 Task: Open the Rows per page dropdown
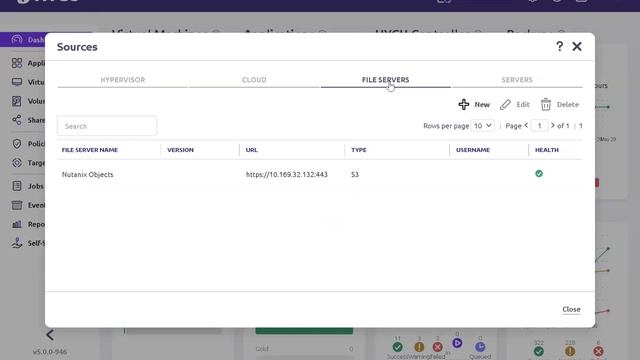482,126
